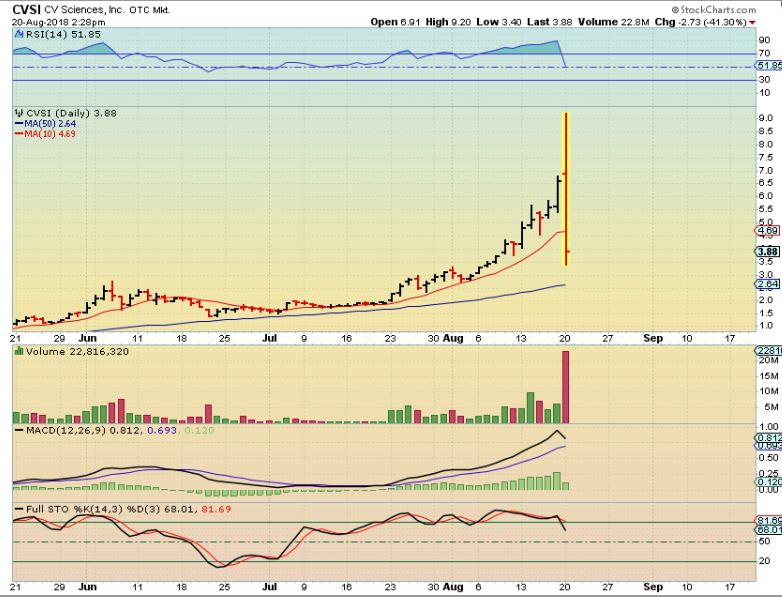This screenshot has width=782, height=597.
Task: Click the StockCharts.com watermark link
Action: click(713, 9)
